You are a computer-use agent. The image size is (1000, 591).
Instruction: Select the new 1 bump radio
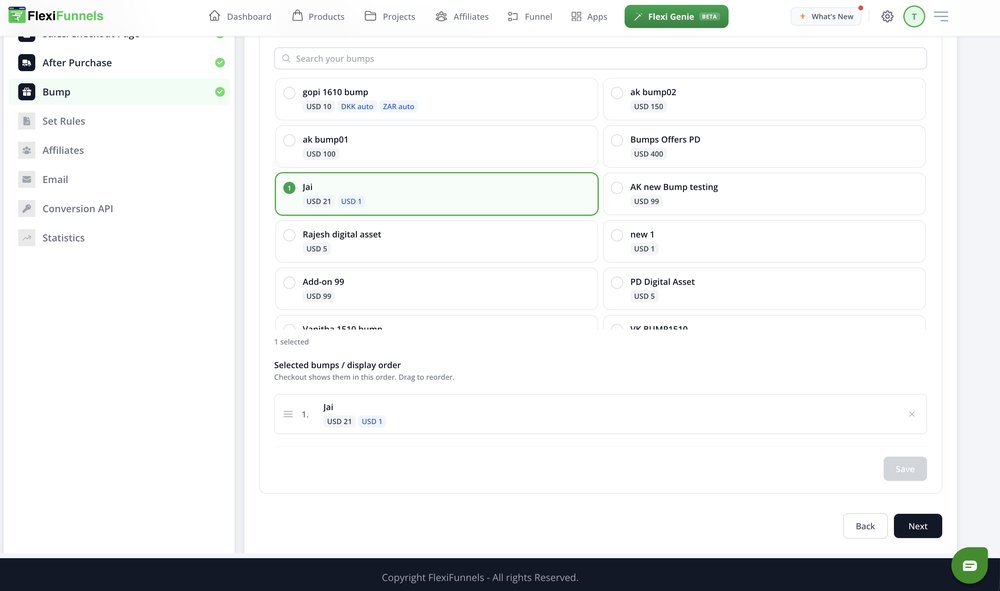(617, 235)
